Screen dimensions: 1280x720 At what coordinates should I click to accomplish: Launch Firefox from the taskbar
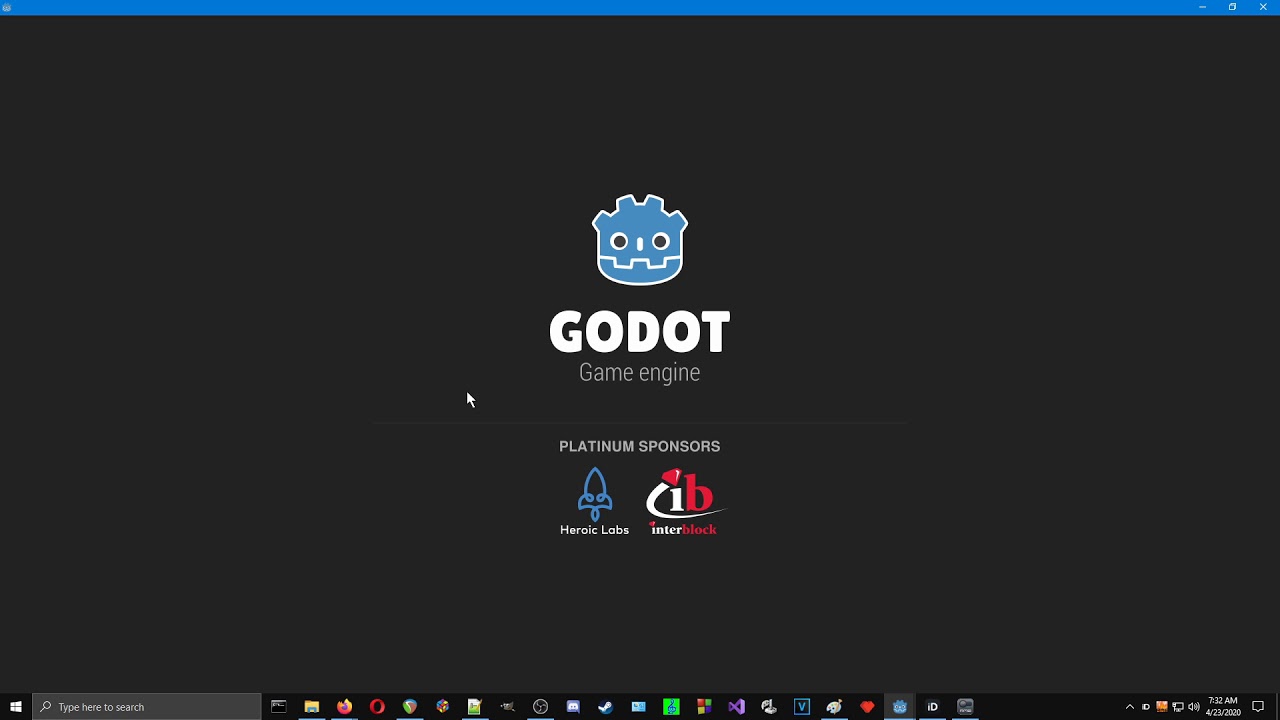coord(344,707)
